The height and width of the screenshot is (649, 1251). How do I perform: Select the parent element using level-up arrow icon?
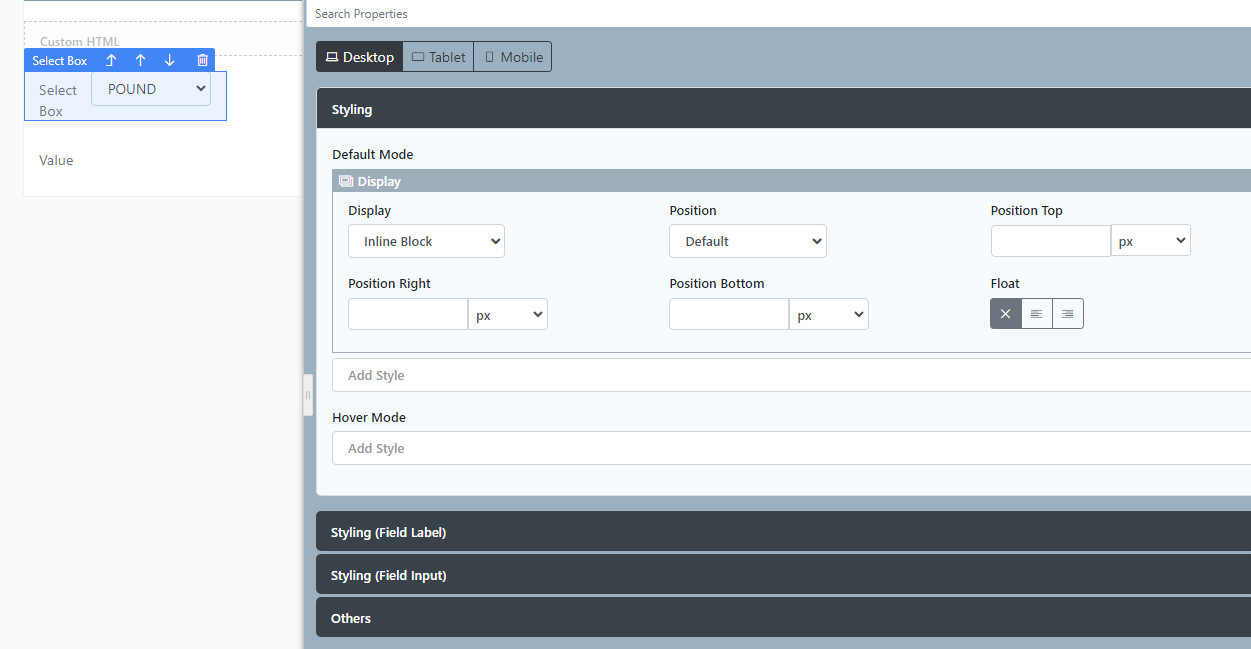coord(111,60)
